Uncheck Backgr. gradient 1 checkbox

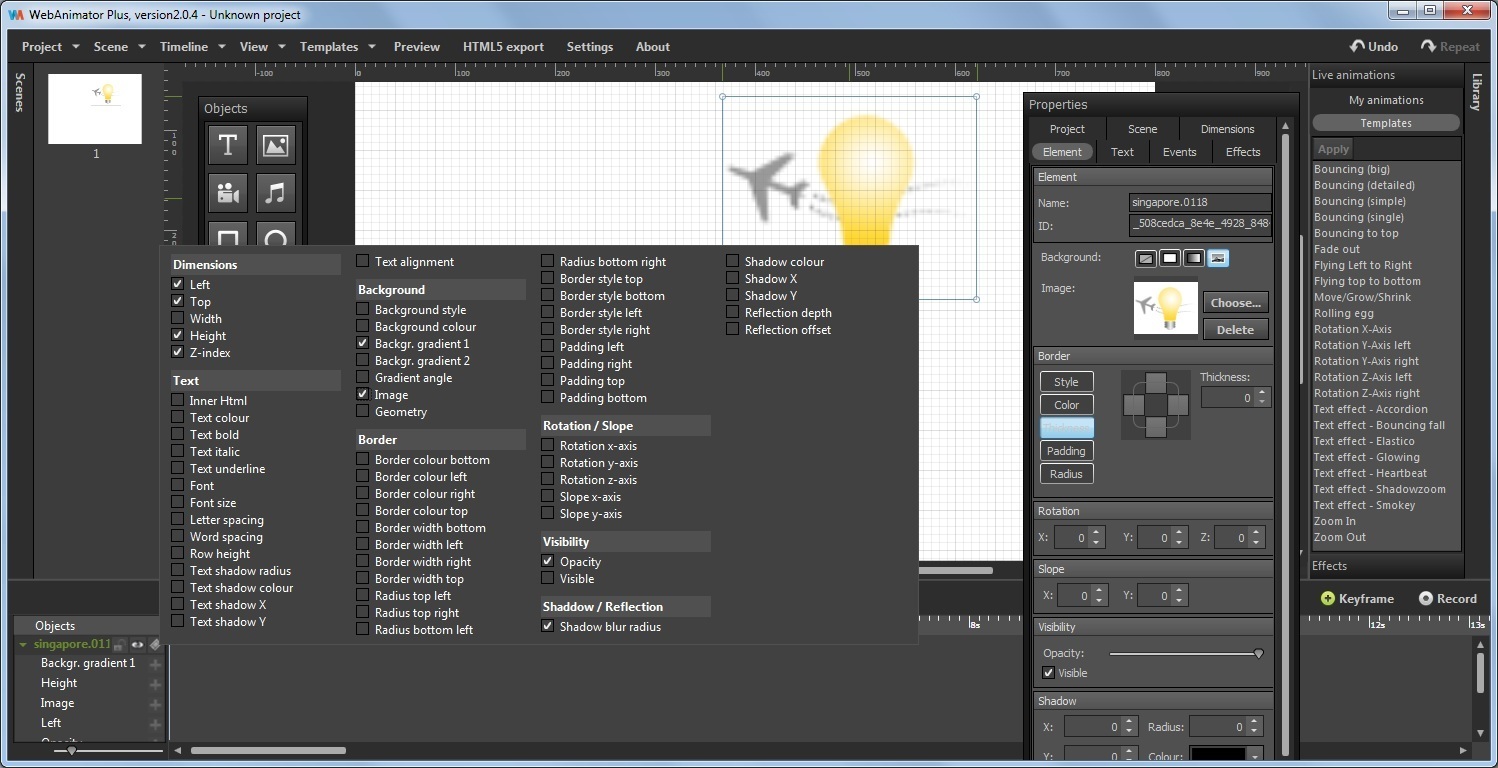coord(363,344)
